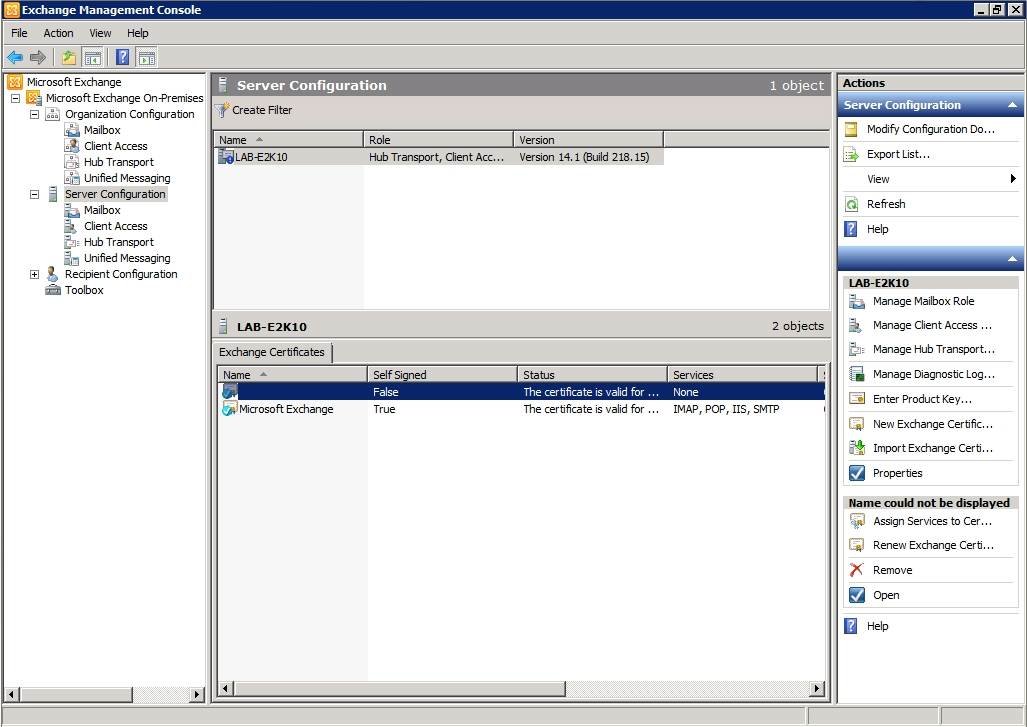This screenshot has width=1027, height=727.
Task: Click the Forward arrow toolbar icon
Action: pos(38,58)
